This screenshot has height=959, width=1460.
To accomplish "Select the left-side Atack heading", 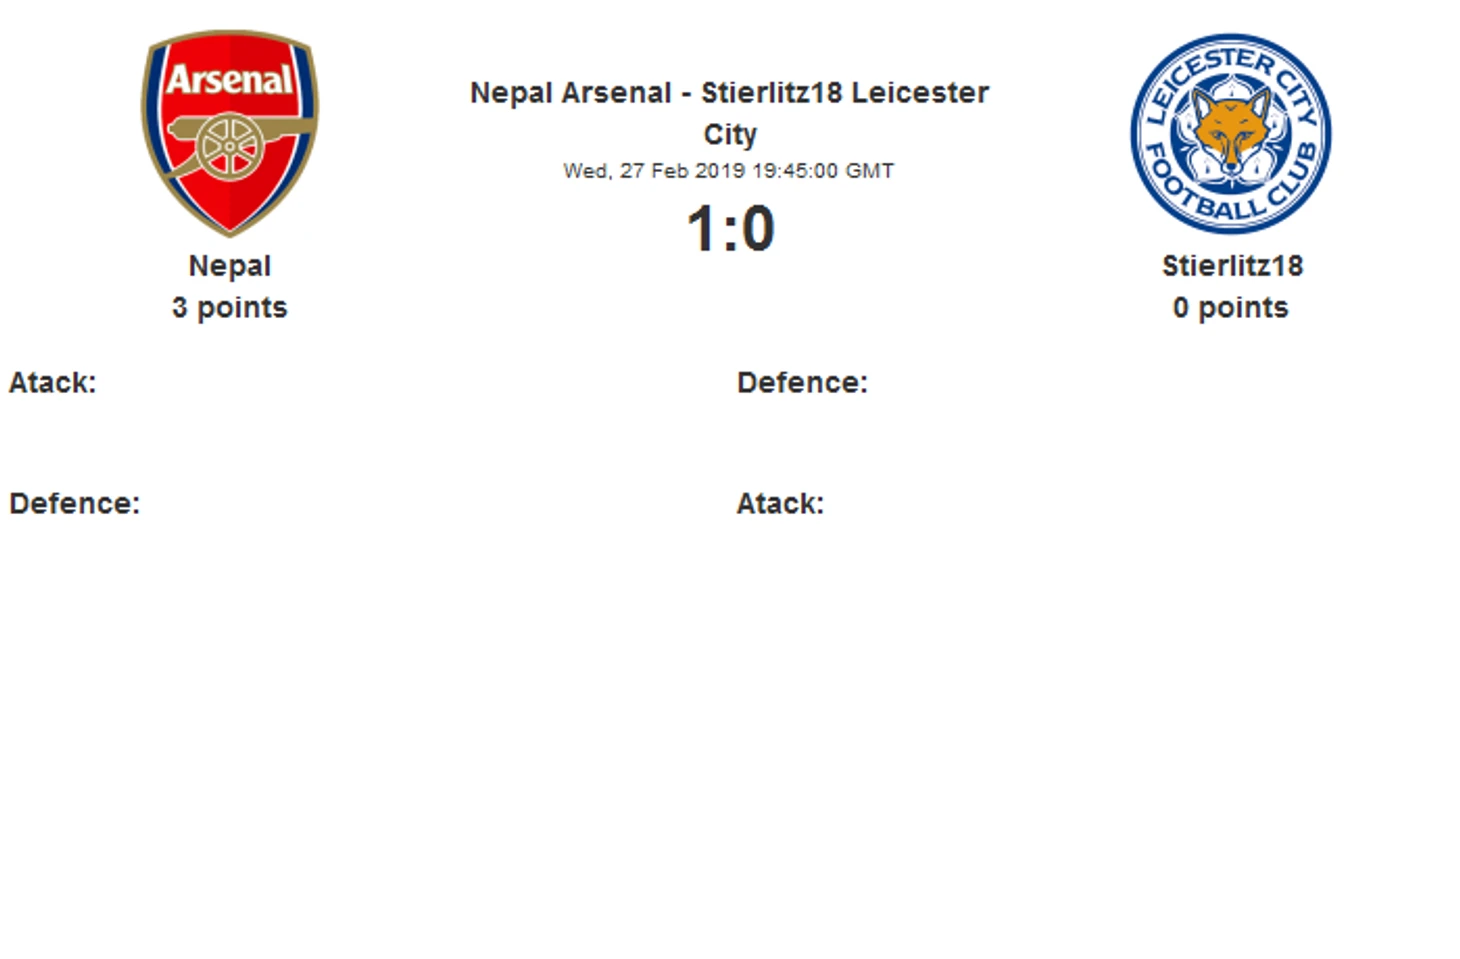I will pos(53,383).
